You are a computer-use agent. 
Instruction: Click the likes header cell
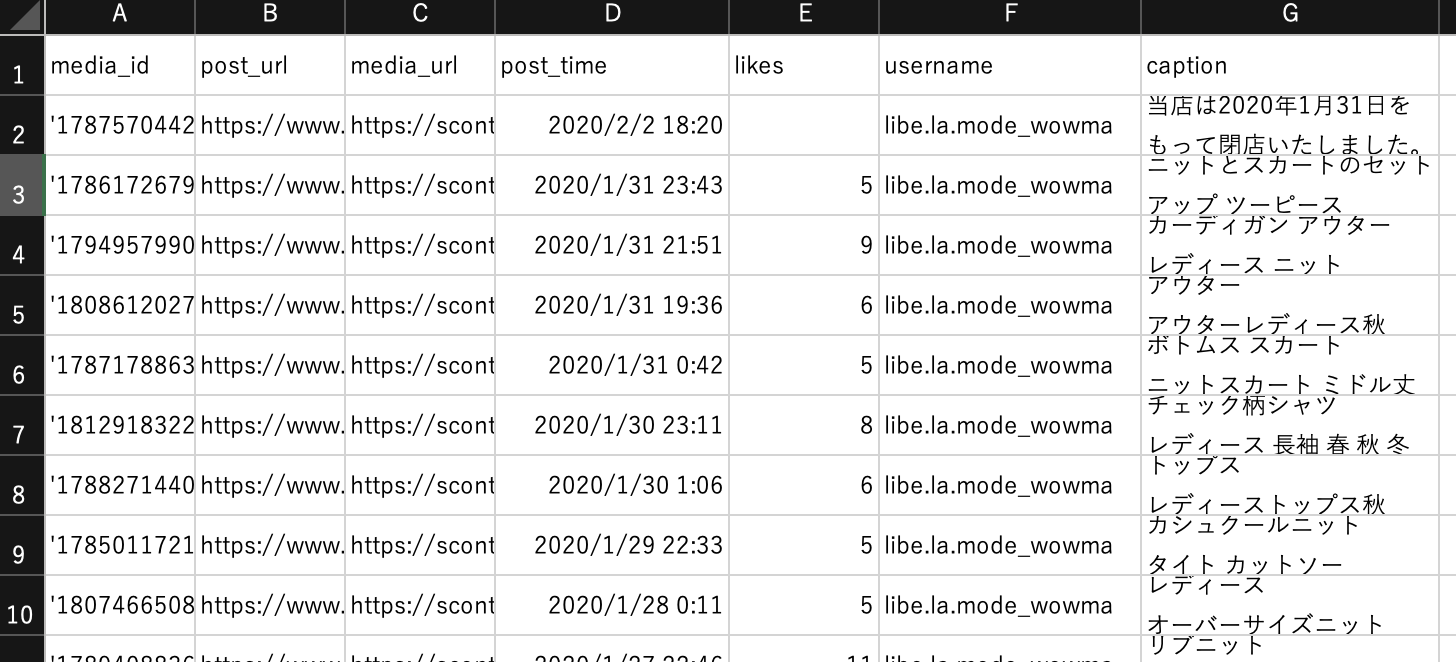pyautogui.click(x=804, y=65)
